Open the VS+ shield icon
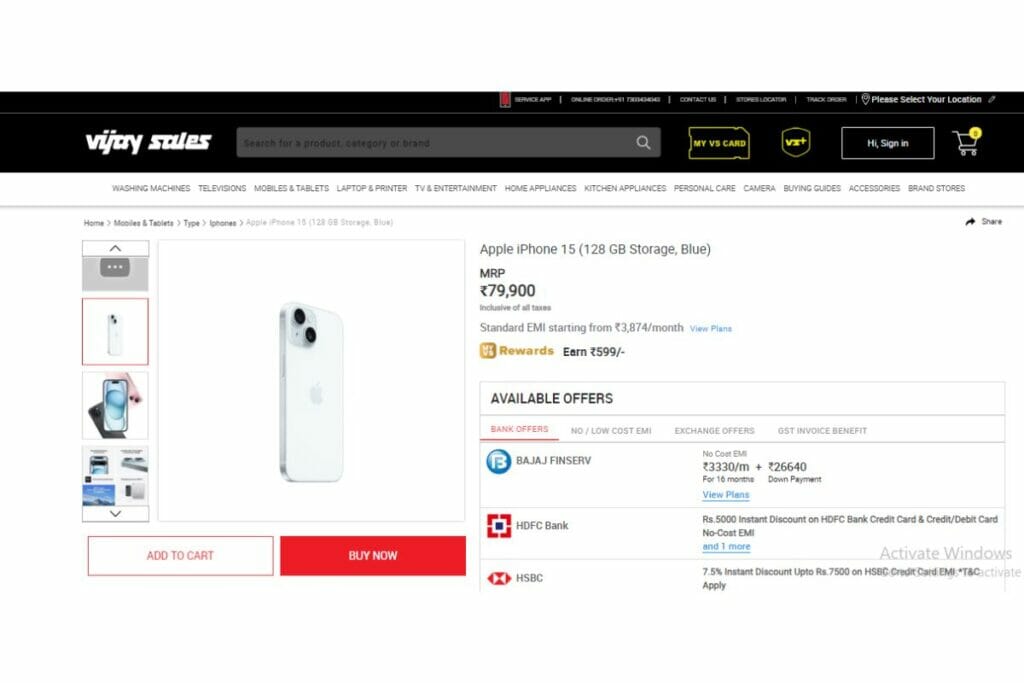The width and height of the screenshot is (1024, 683). [x=795, y=142]
